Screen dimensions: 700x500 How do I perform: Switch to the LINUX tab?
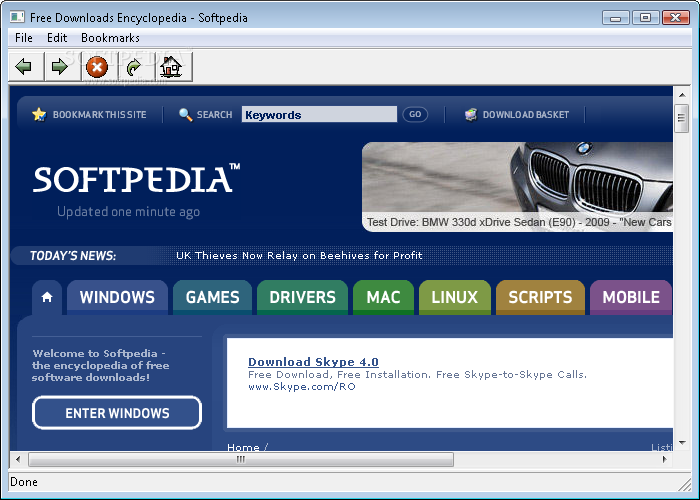pyautogui.click(x=454, y=297)
